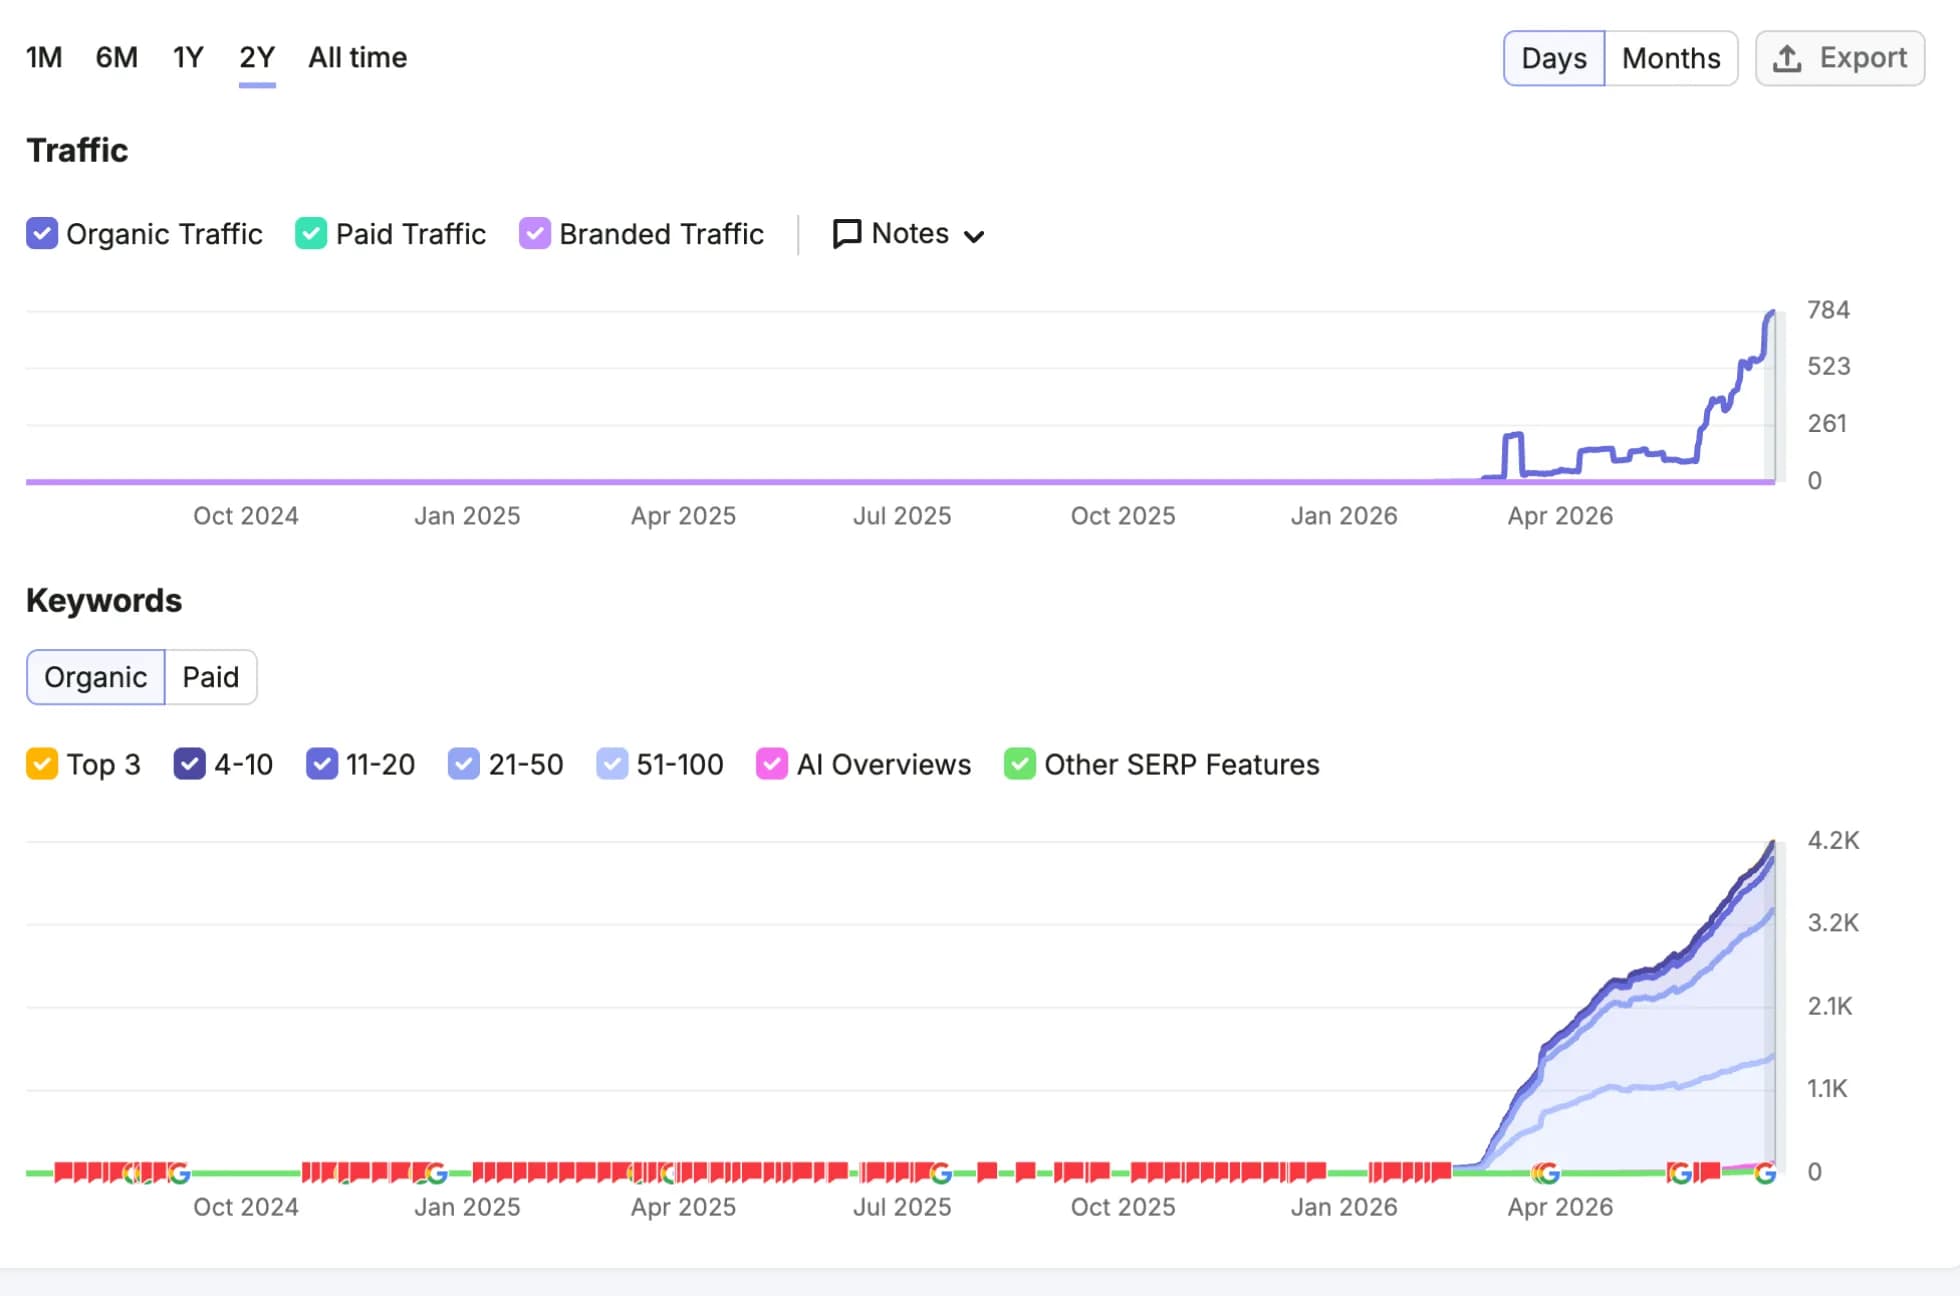Toggle the Paid Traffic checkbox

311,234
